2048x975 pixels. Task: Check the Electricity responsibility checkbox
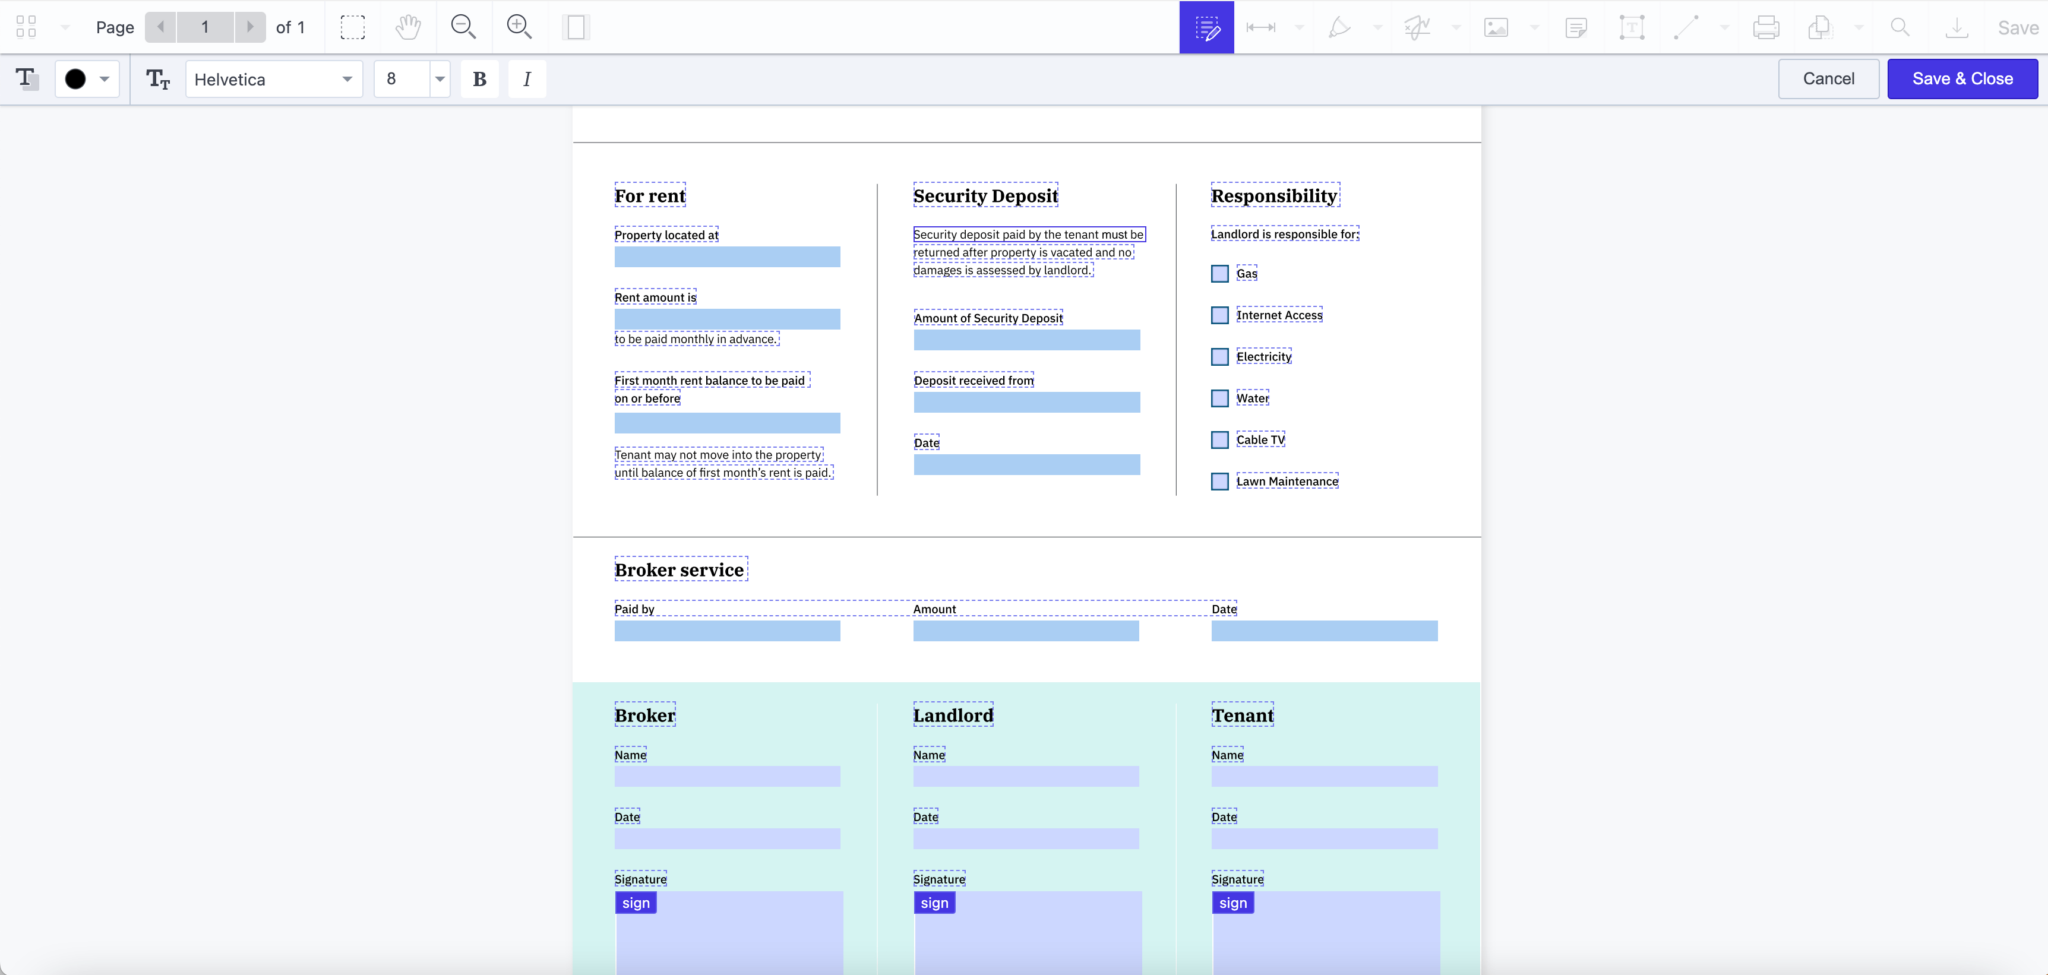[x=1219, y=356]
